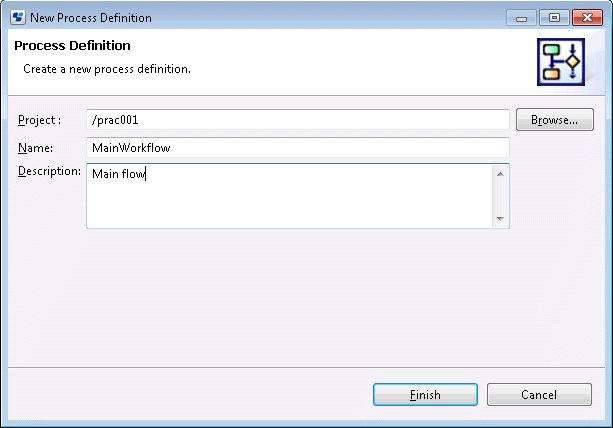The image size is (613, 428).
Task: Place cursor in the Description text area
Action: click(x=288, y=195)
